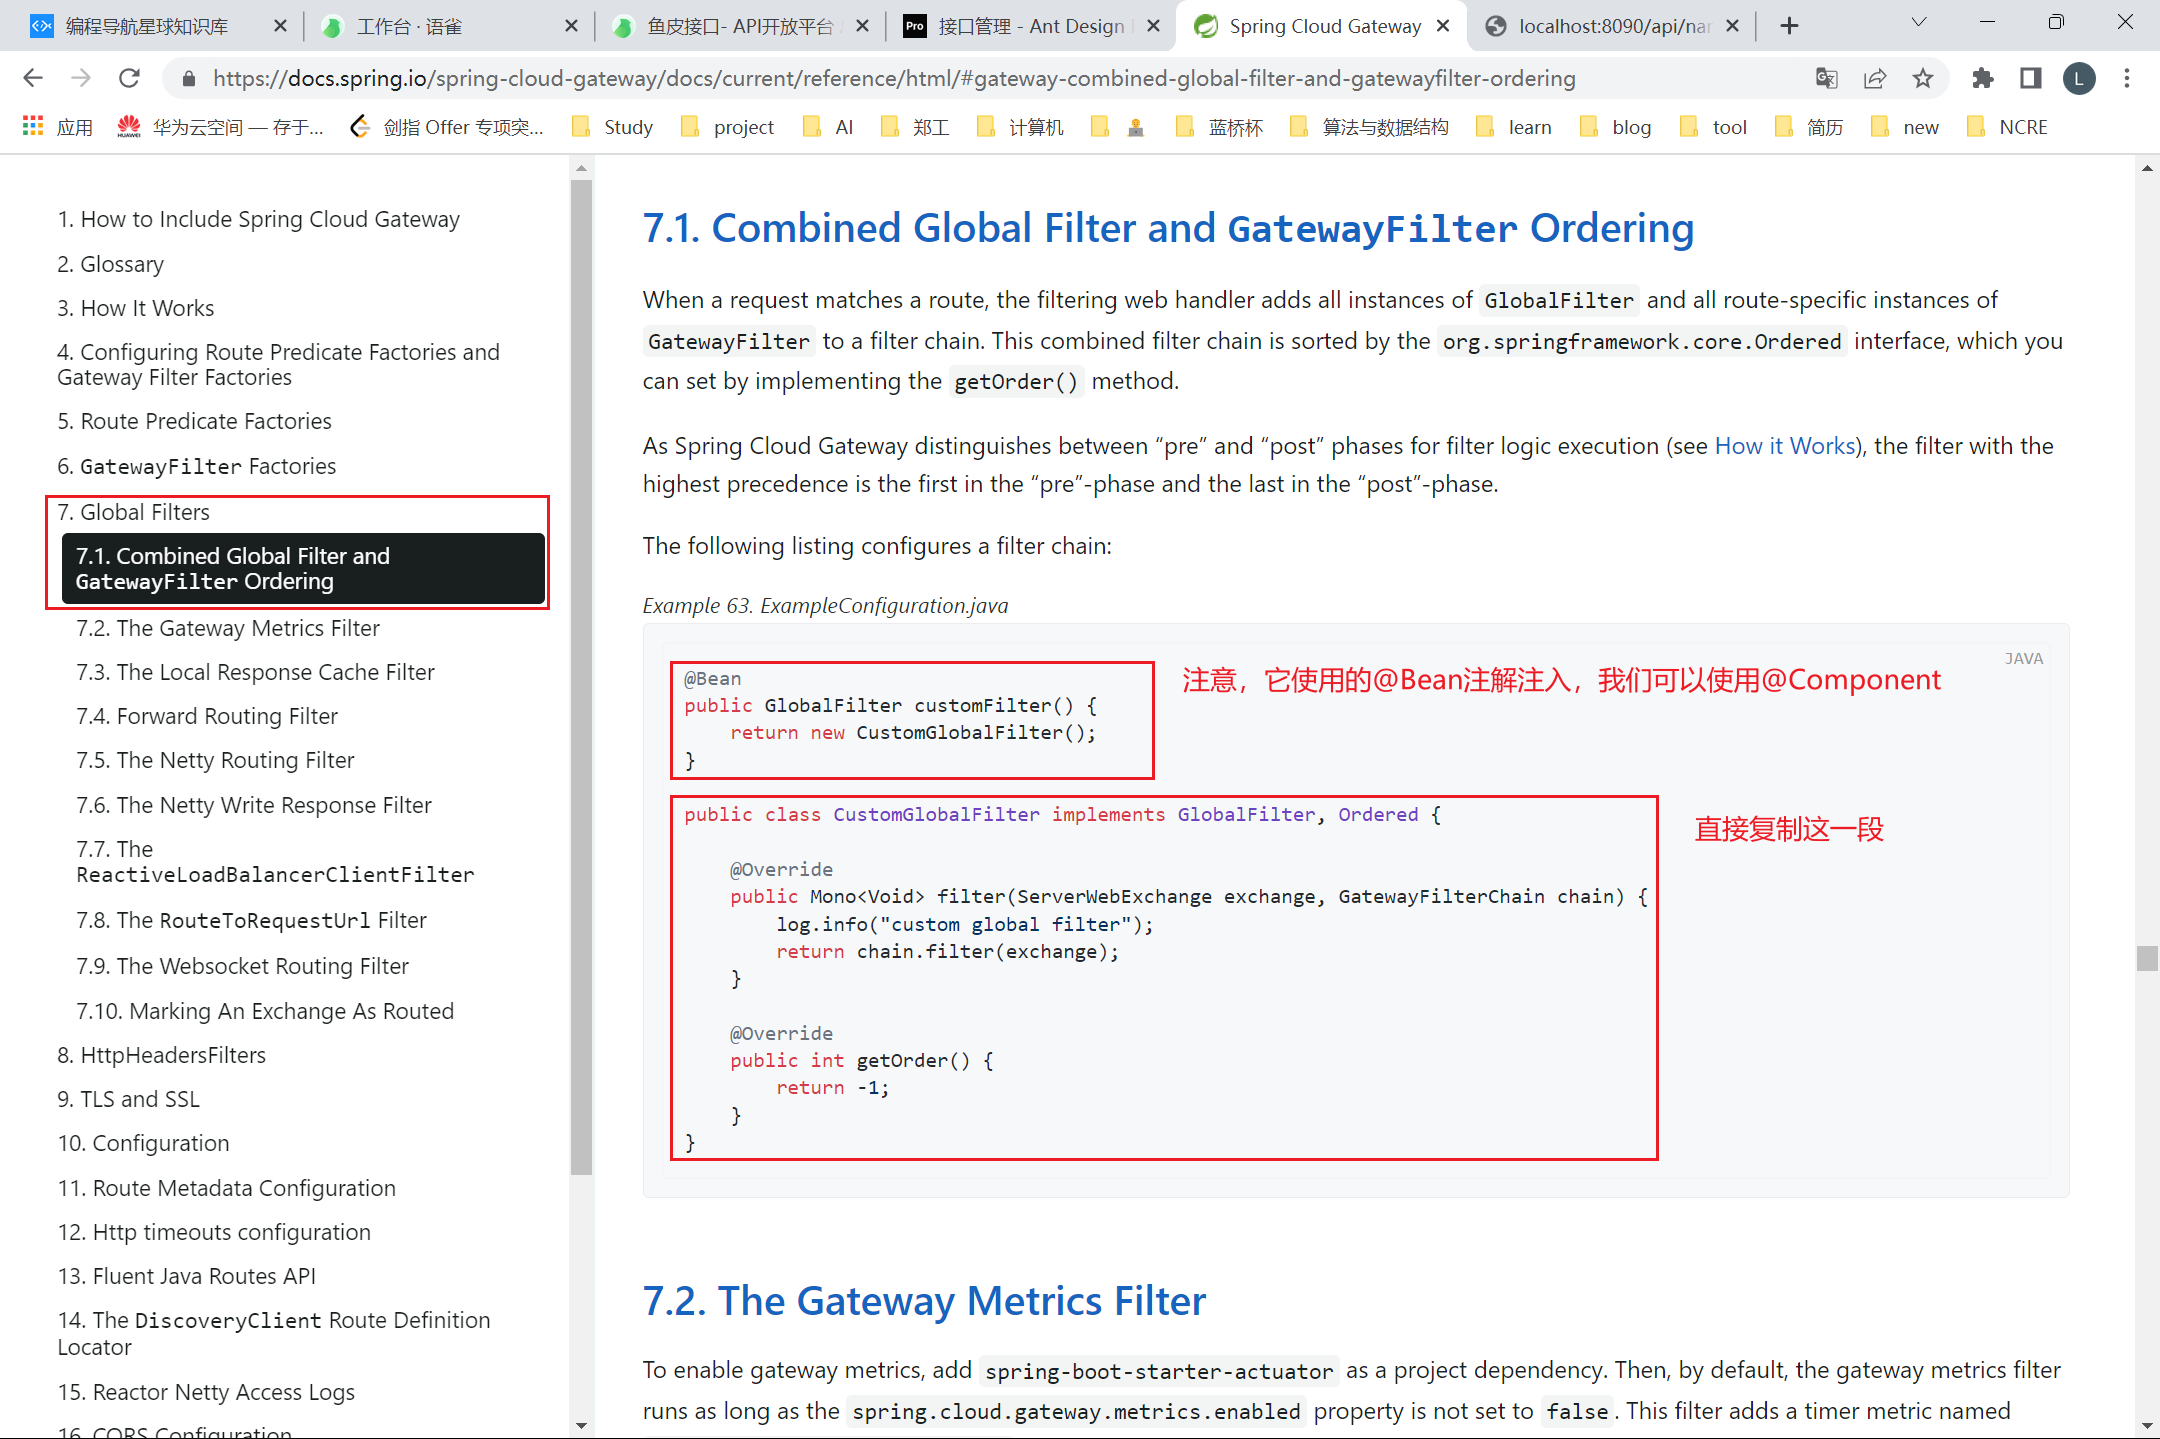Open the 简历 bookmark folder

pyautogui.click(x=1809, y=127)
